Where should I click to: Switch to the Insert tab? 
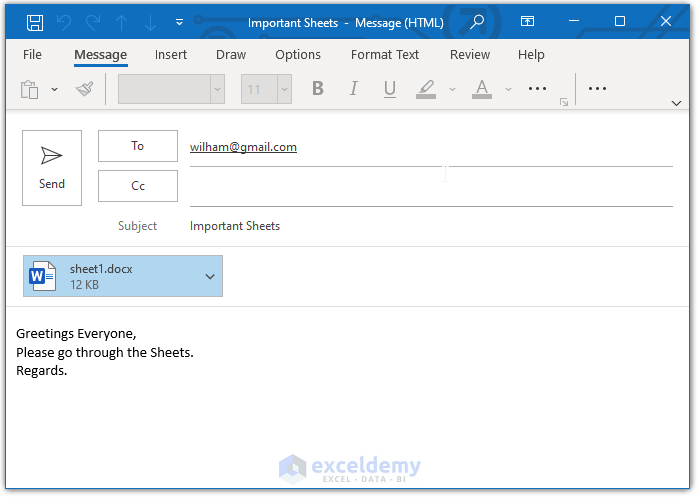pos(171,54)
